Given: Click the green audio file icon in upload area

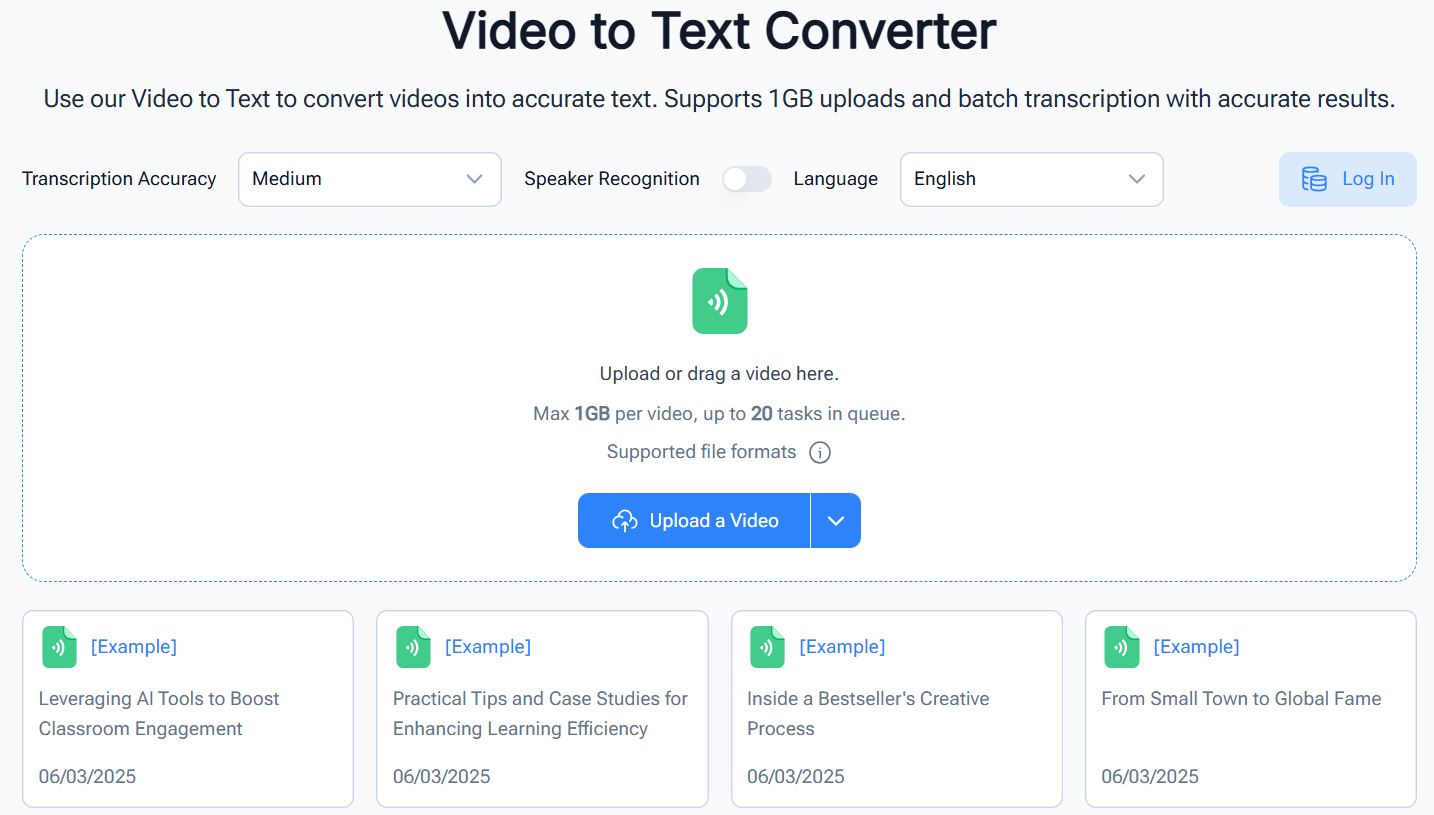Looking at the screenshot, I should (719, 301).
